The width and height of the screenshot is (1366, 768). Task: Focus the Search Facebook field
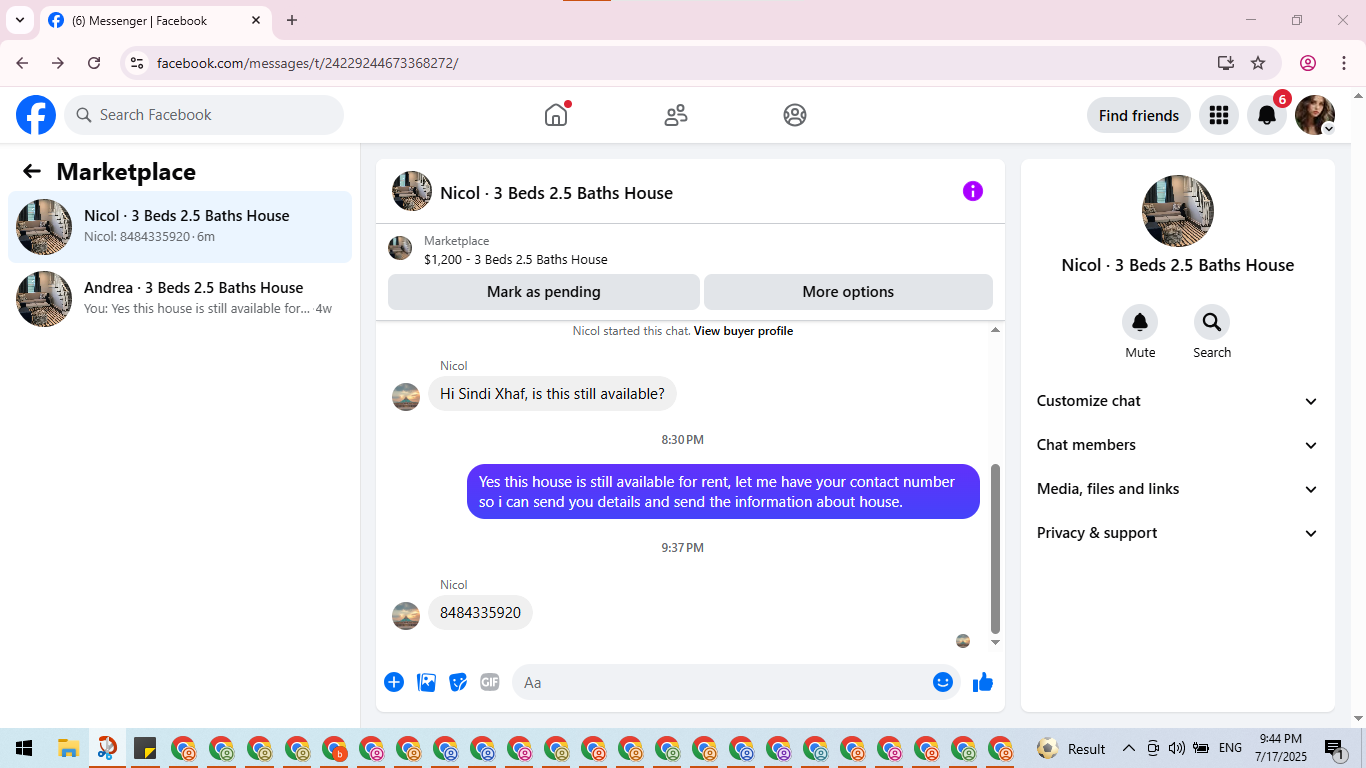click(204, 115)
